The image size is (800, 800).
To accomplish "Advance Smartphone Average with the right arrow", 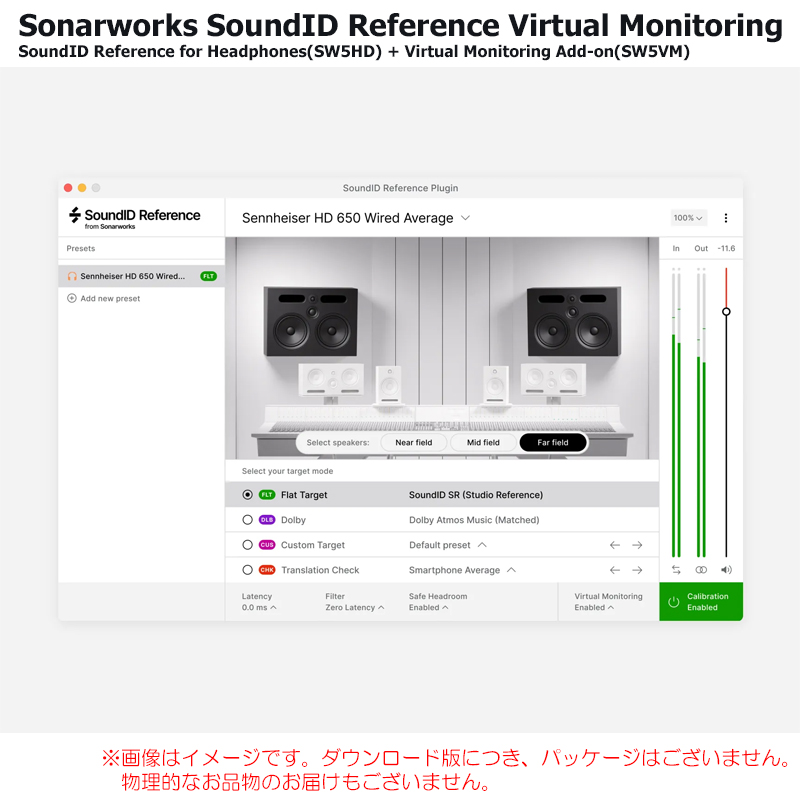I will (x=637, y=569).
